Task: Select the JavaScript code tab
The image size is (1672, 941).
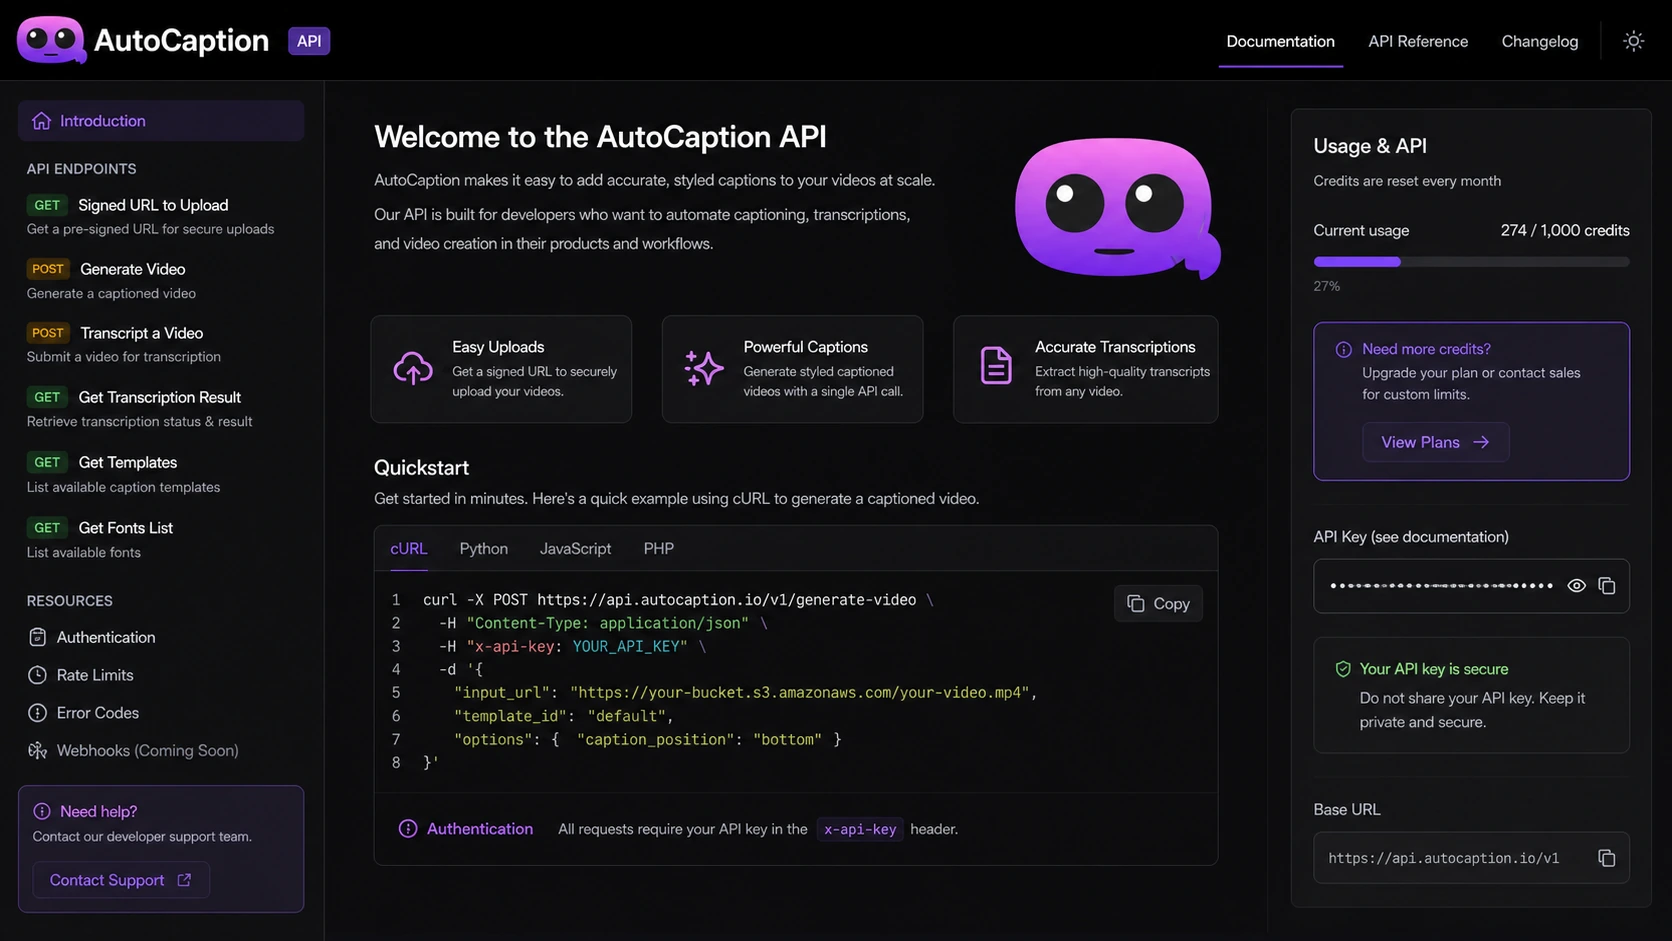Action: (x=575, y=549)
